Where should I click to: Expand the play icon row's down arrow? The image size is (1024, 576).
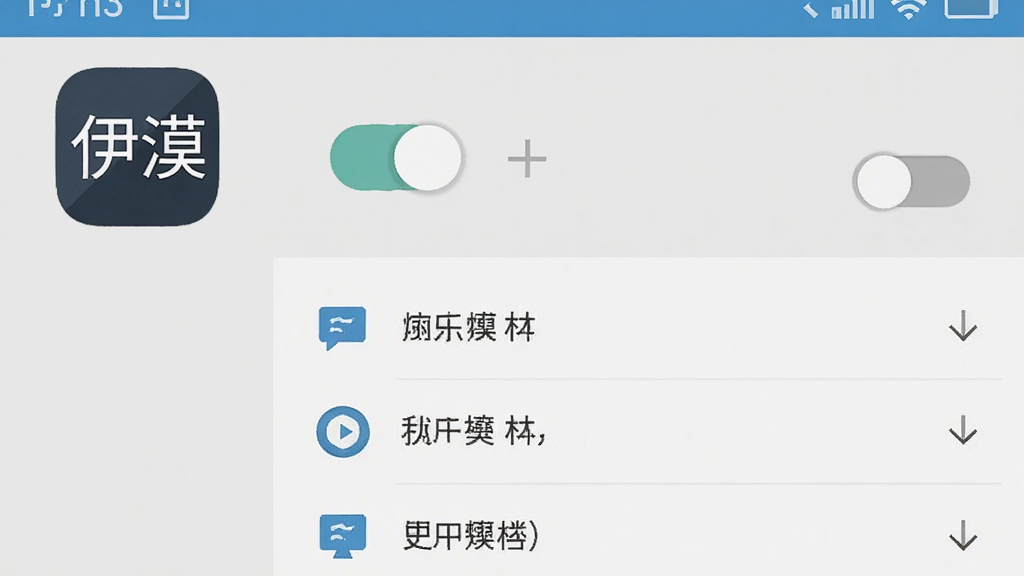click(963, 431)
